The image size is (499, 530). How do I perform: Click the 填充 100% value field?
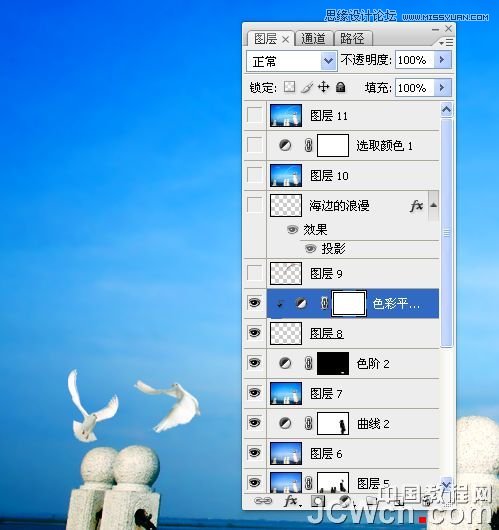click(x=414, y=88)
